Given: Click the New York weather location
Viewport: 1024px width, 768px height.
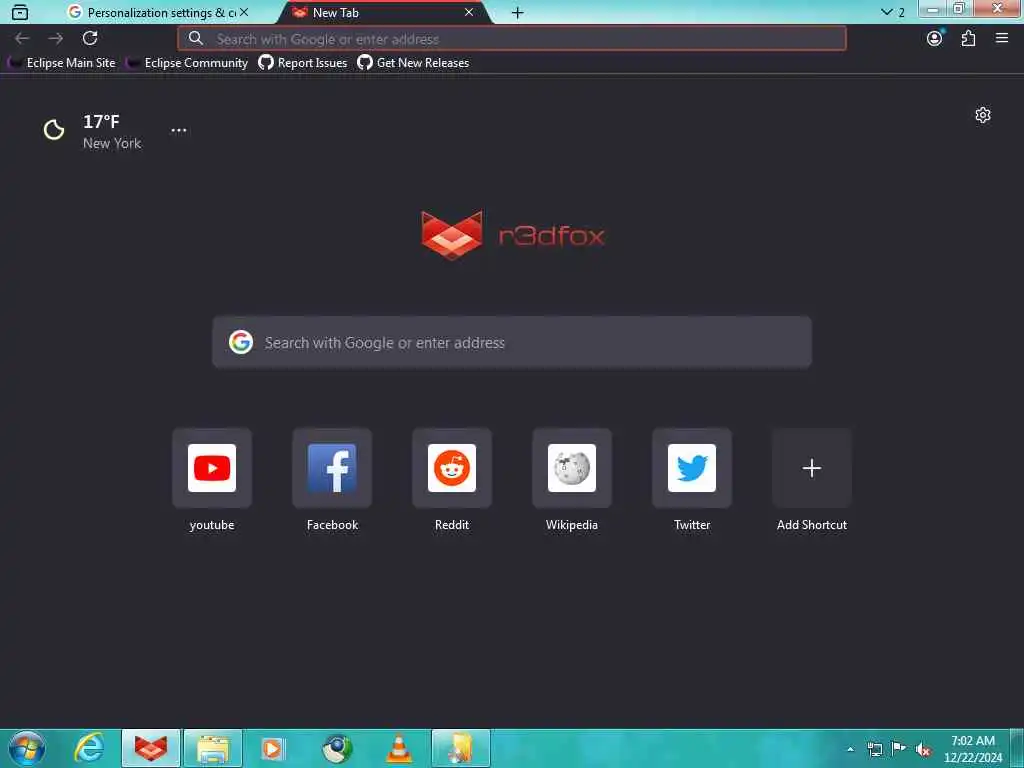Looking at the screenshot, I should pyautogui.click(x=112, y=143).
